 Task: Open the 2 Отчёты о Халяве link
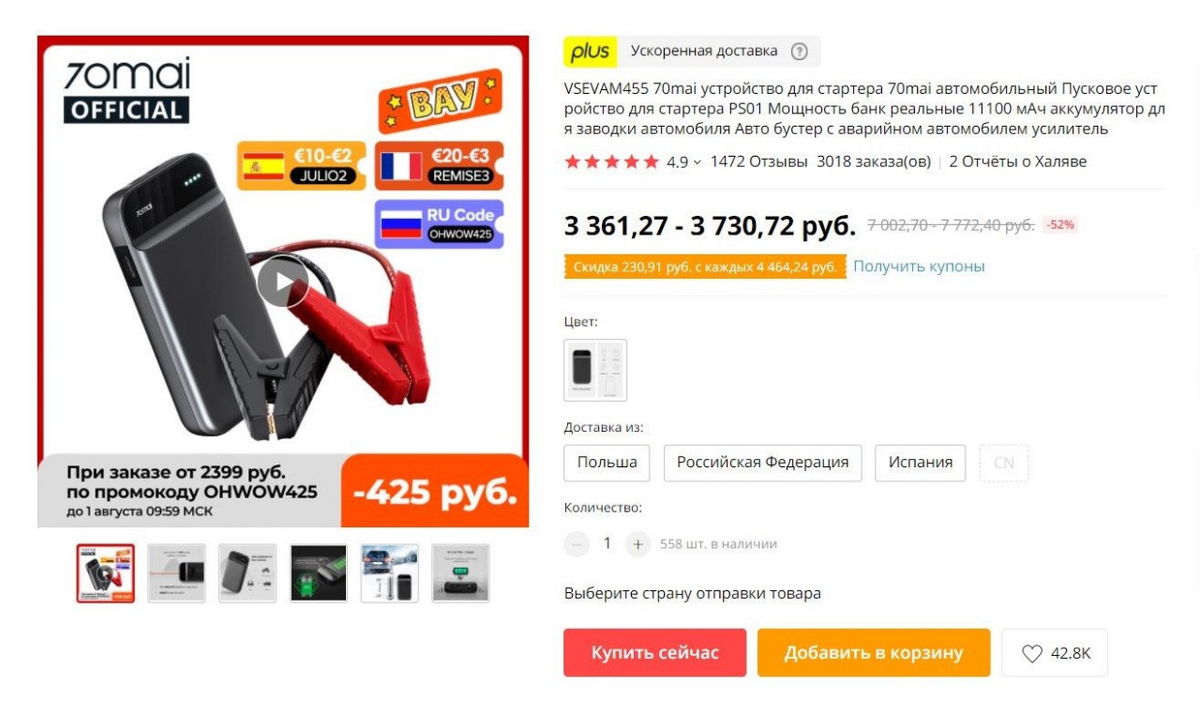[1017, 162]
